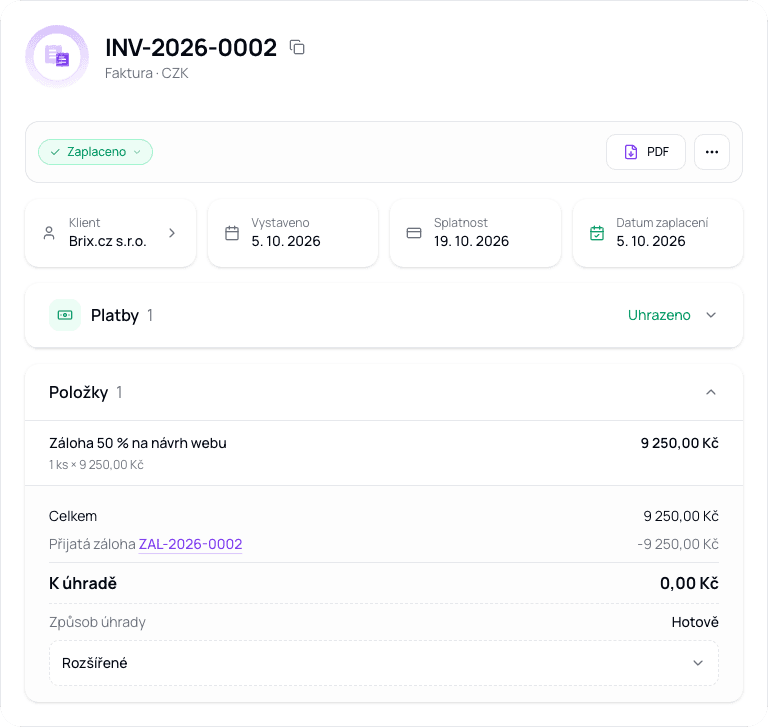Open the Zaplaceno status dropdown
The width and height of the screenshot is (768, 727).
96,152
